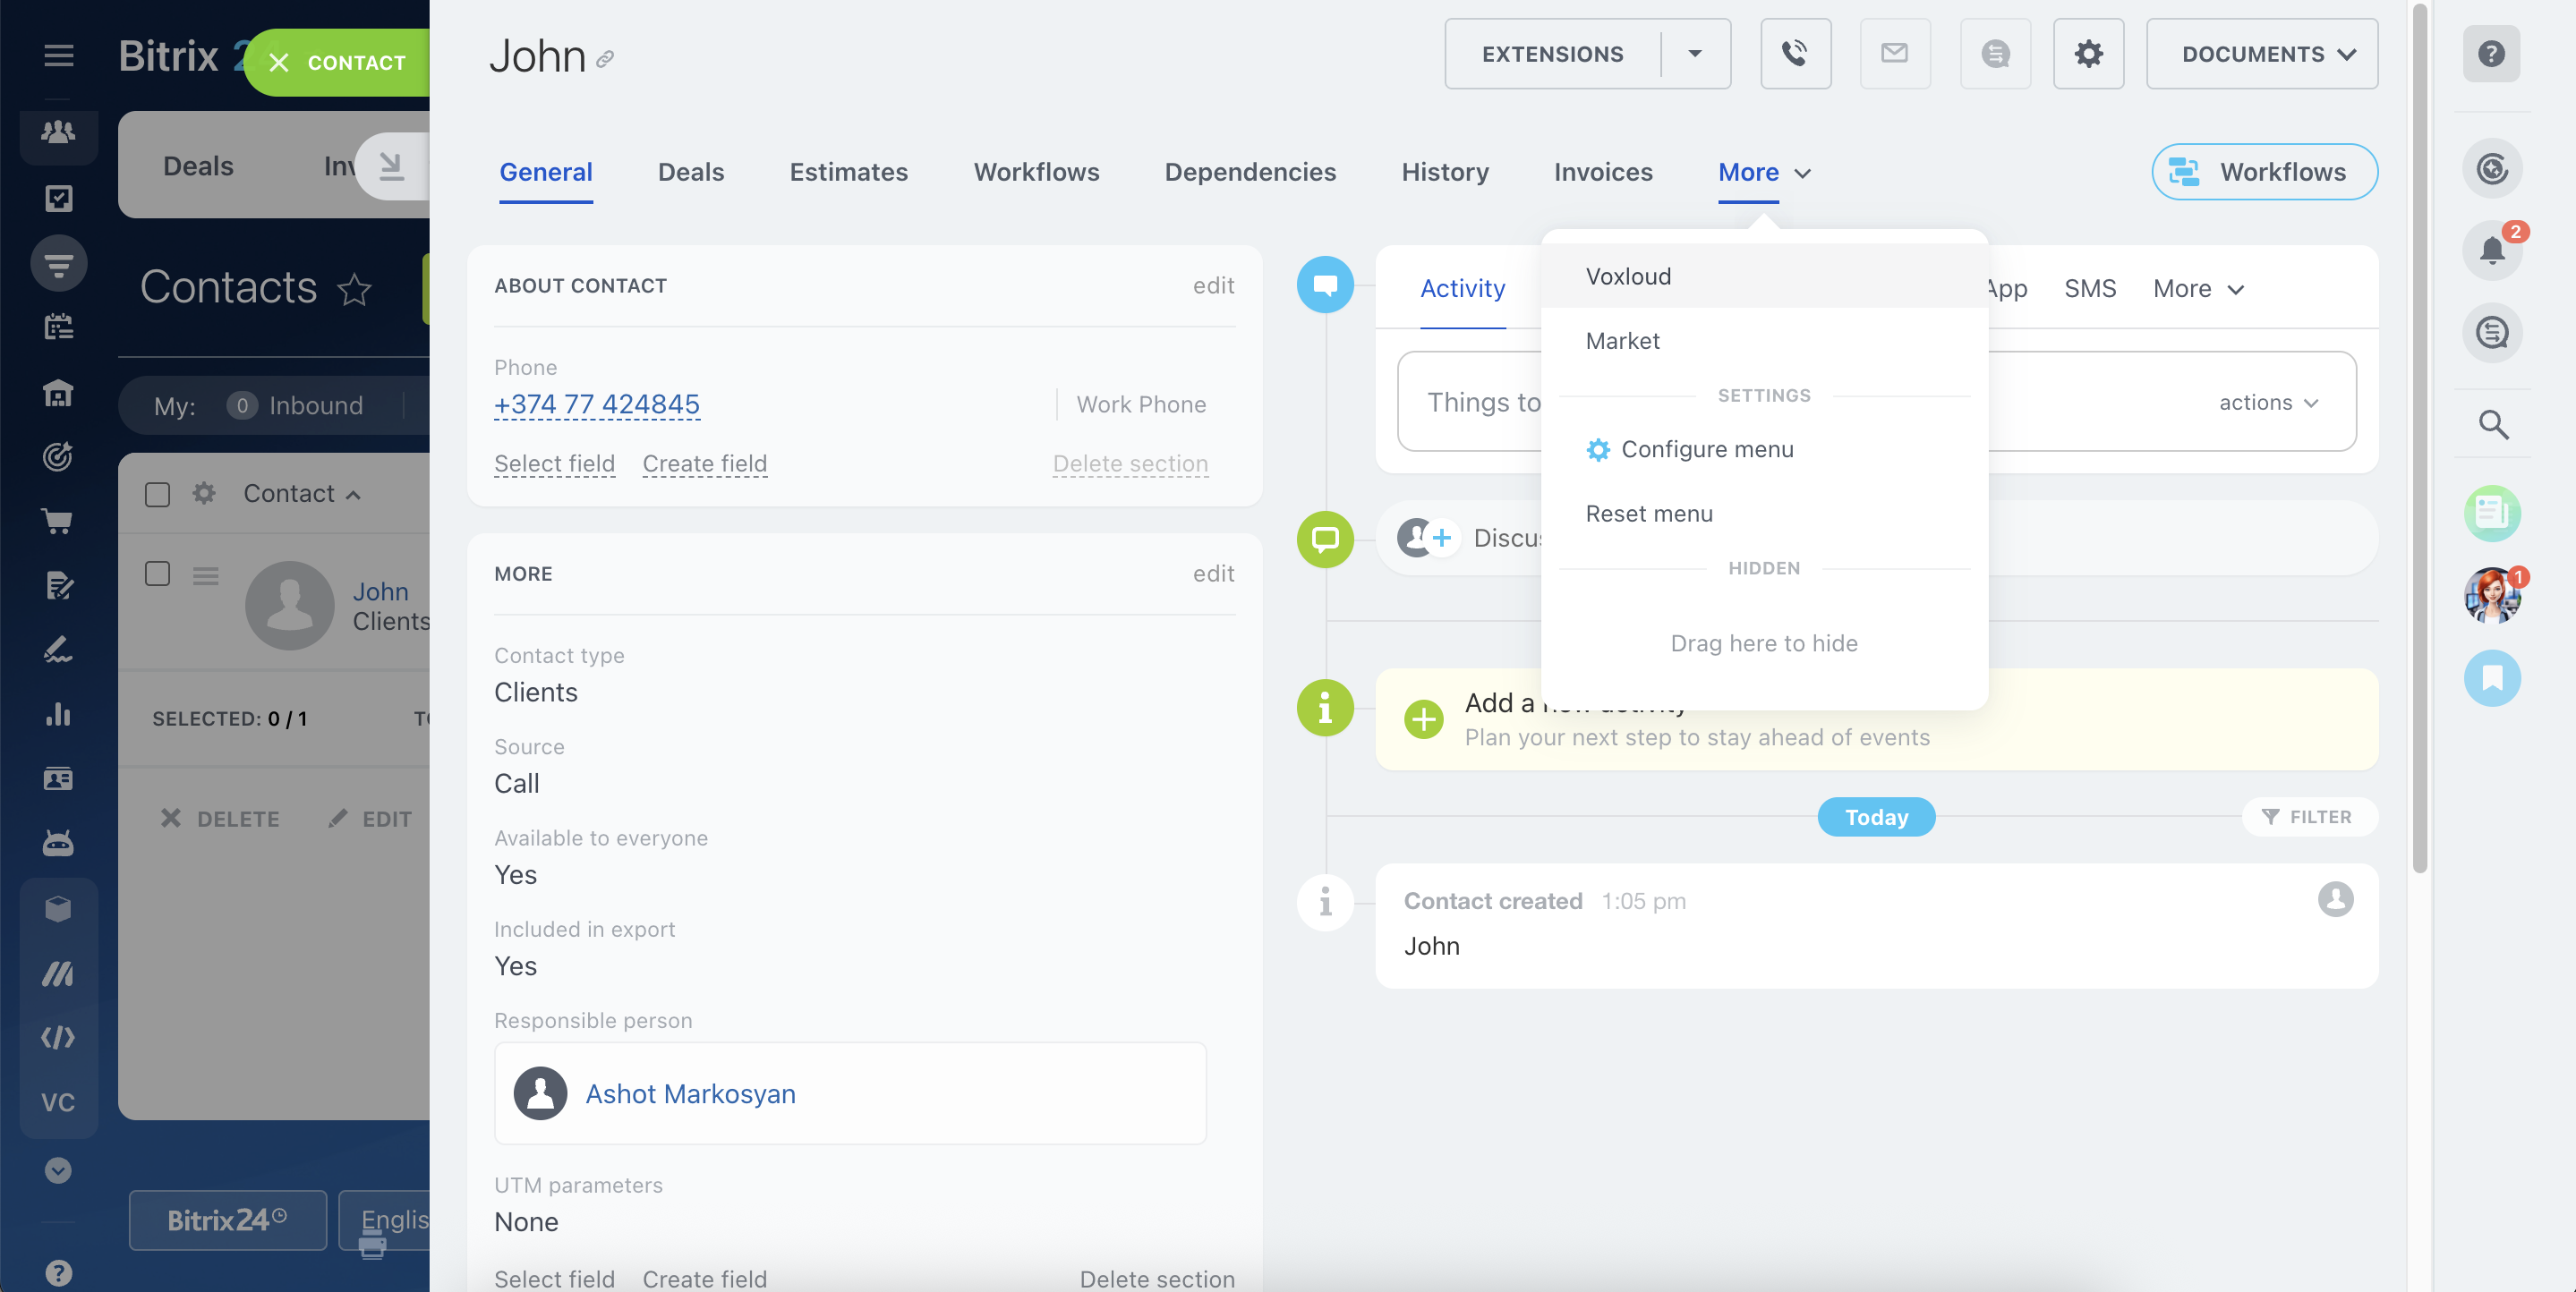Open the DOCUMENTS dropdown
This screenshot has height=1292, width=2576.
(2262, 54)
